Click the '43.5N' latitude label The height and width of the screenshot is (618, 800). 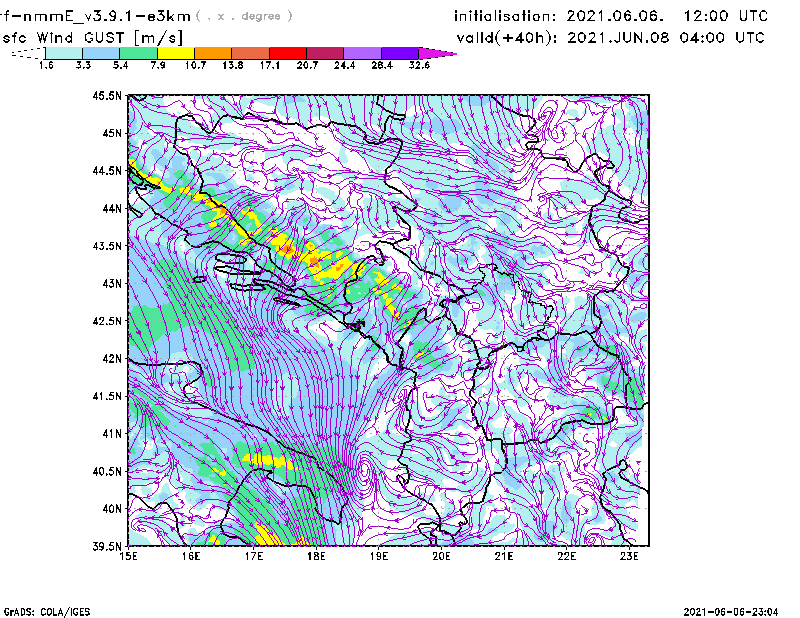[107, 246]
